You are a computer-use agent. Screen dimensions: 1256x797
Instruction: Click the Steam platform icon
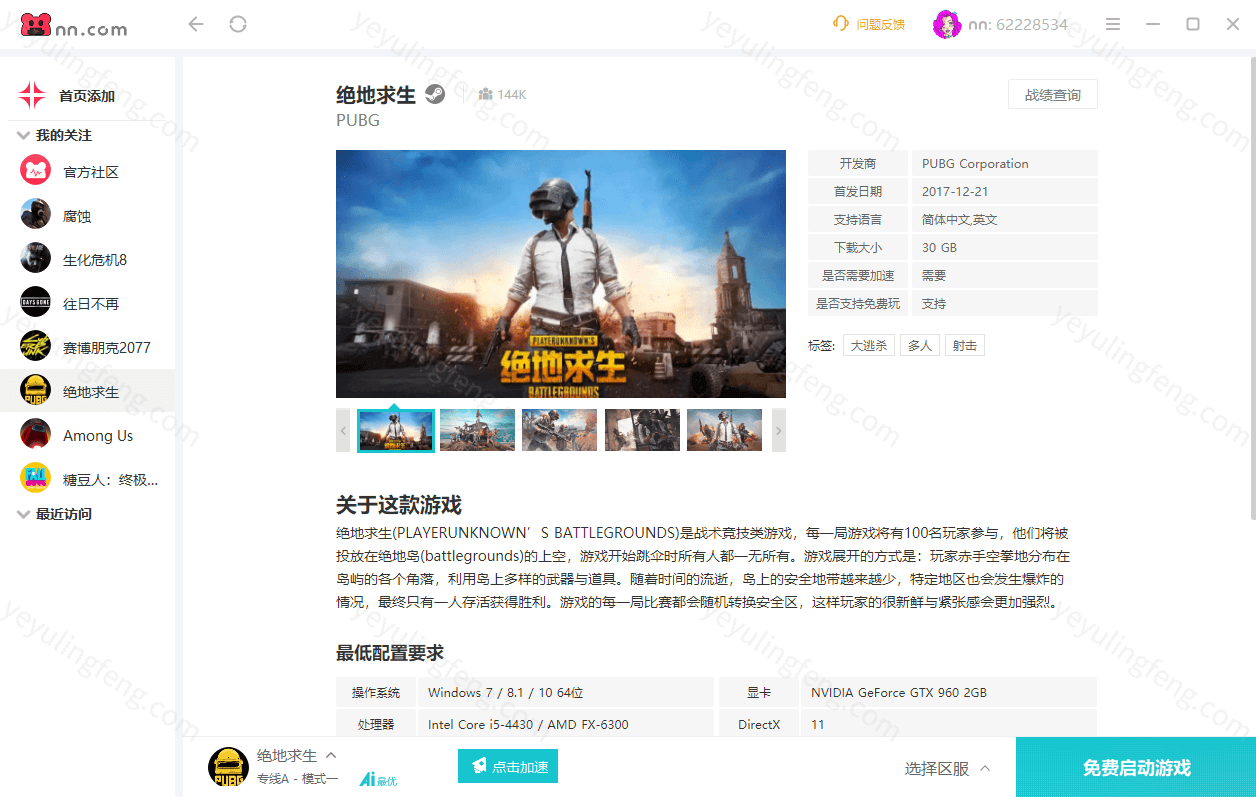pos(435,94)
